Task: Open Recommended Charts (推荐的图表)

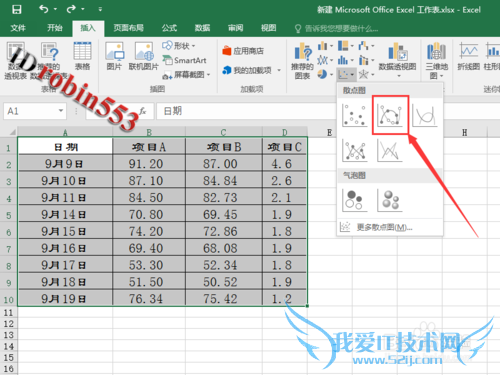Action: [302, 61]
